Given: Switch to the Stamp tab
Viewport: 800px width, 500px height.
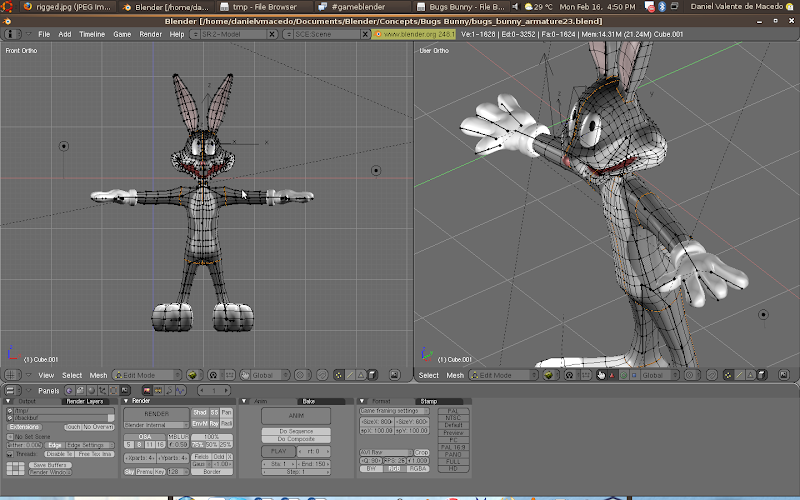Looking at the screenshot, I should pos(438,401).
